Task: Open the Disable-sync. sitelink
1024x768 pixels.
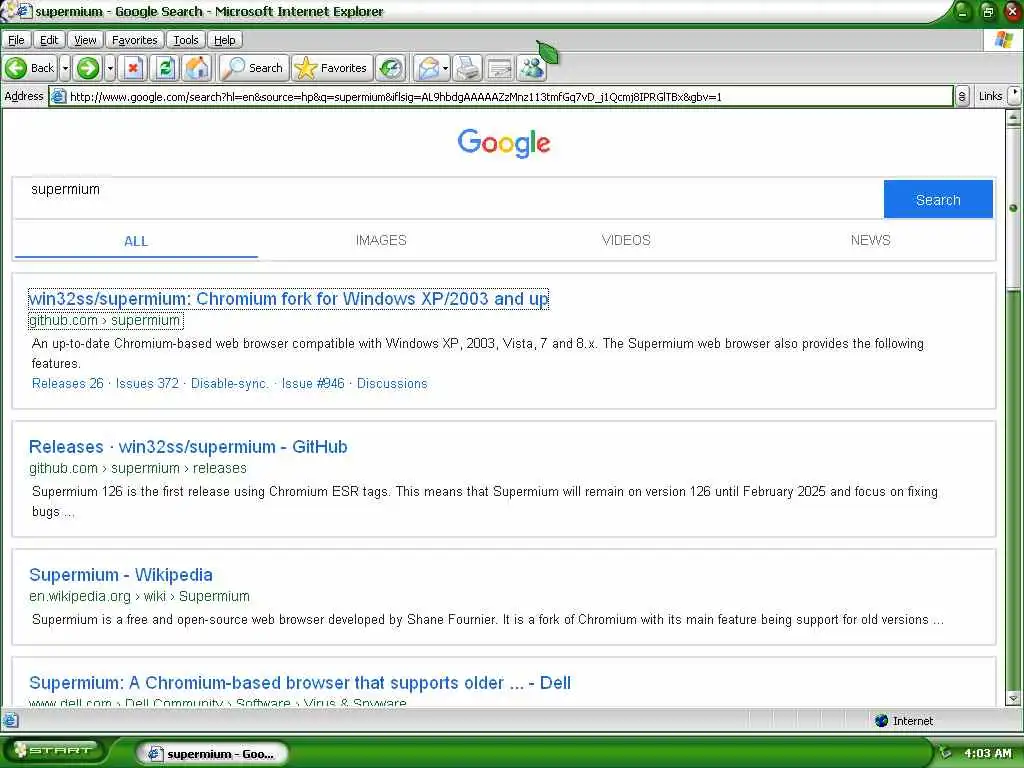Action: (230, 383)
